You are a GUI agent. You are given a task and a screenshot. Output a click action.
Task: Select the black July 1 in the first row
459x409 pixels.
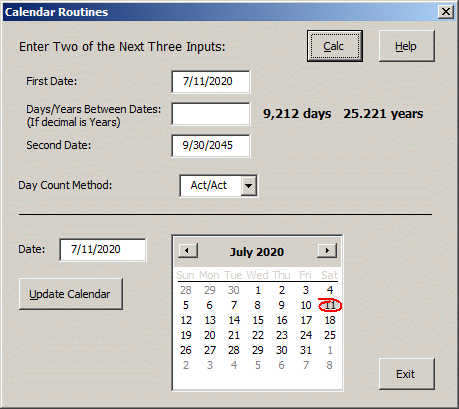[258, 290]
